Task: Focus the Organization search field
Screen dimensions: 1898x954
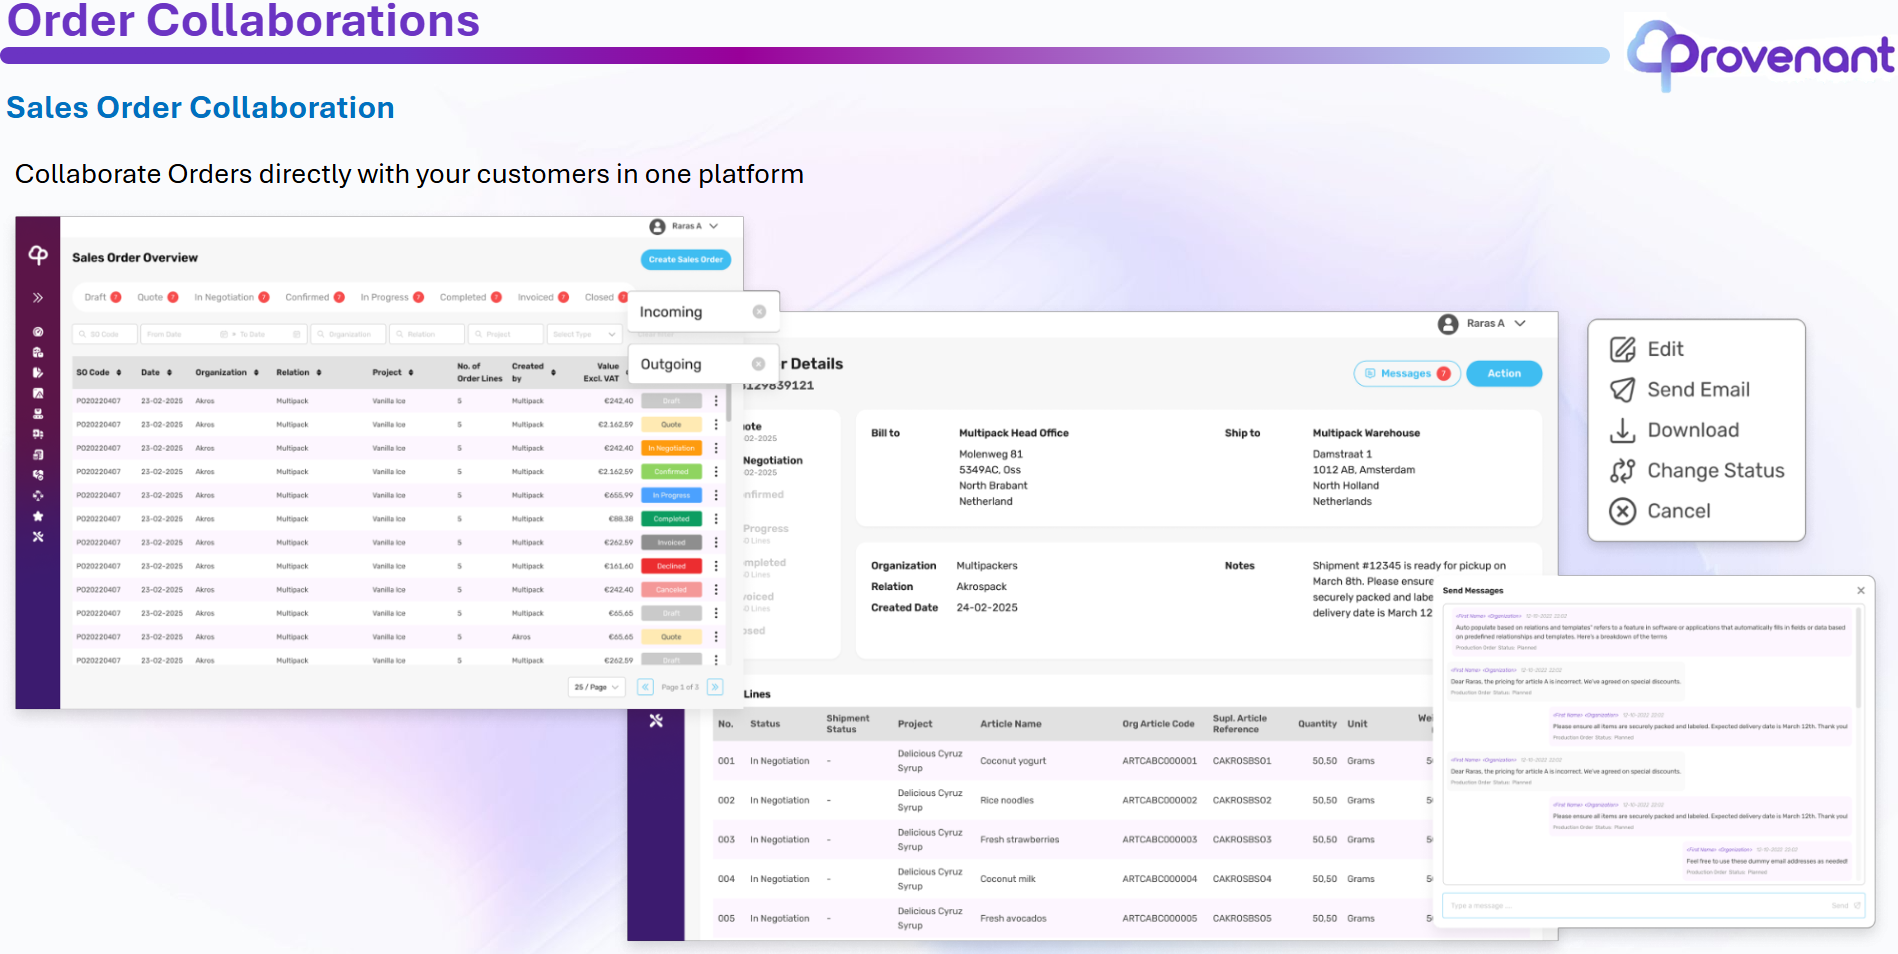Action: (x=348, y=334)
